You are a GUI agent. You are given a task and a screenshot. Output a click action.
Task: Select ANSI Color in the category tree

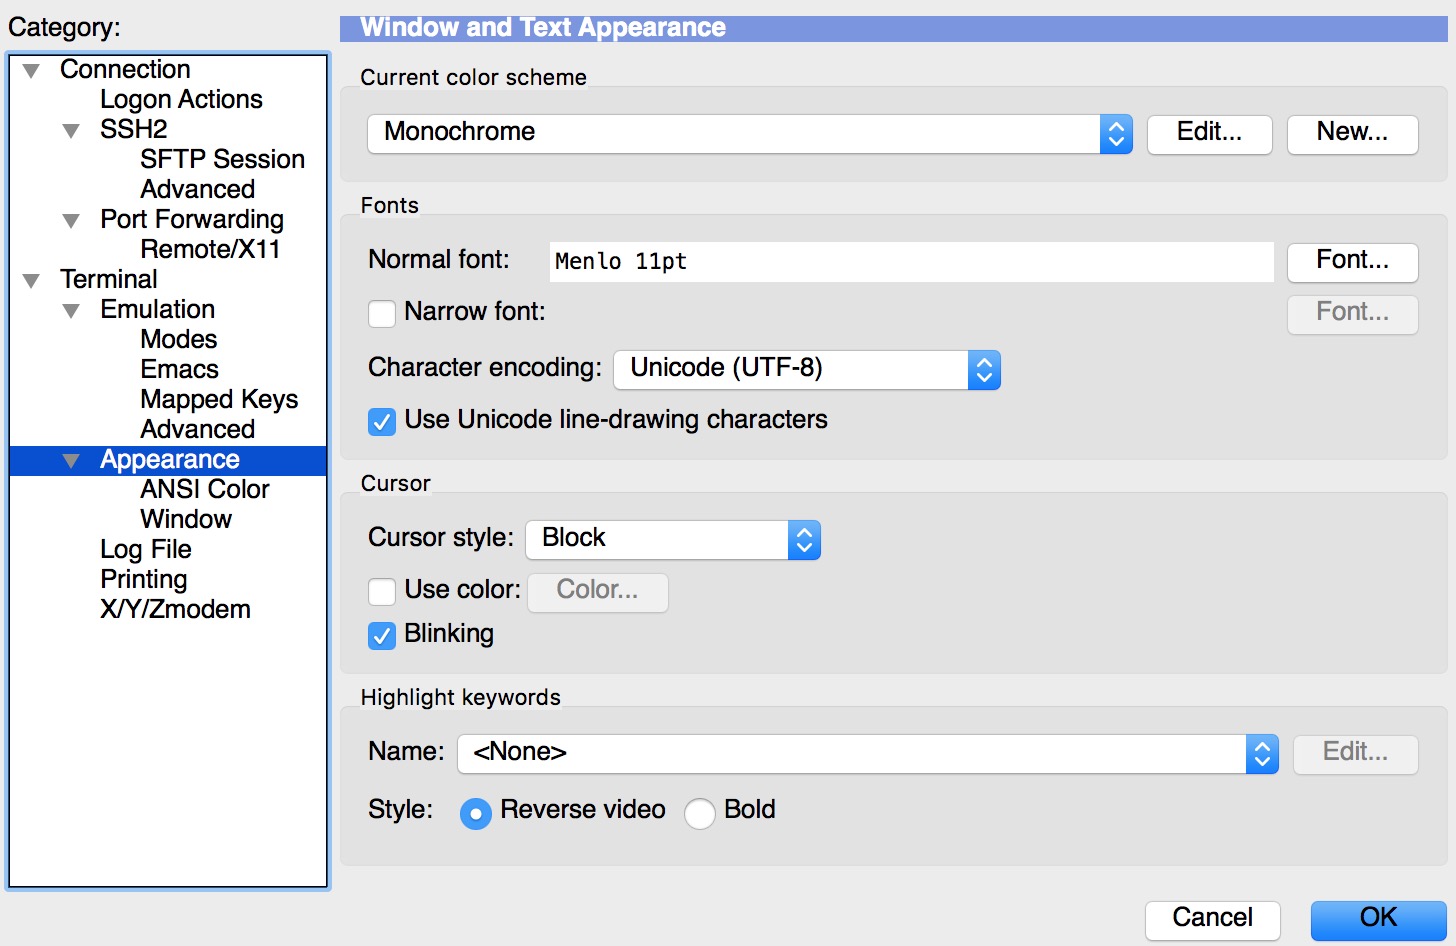point(204,489)
